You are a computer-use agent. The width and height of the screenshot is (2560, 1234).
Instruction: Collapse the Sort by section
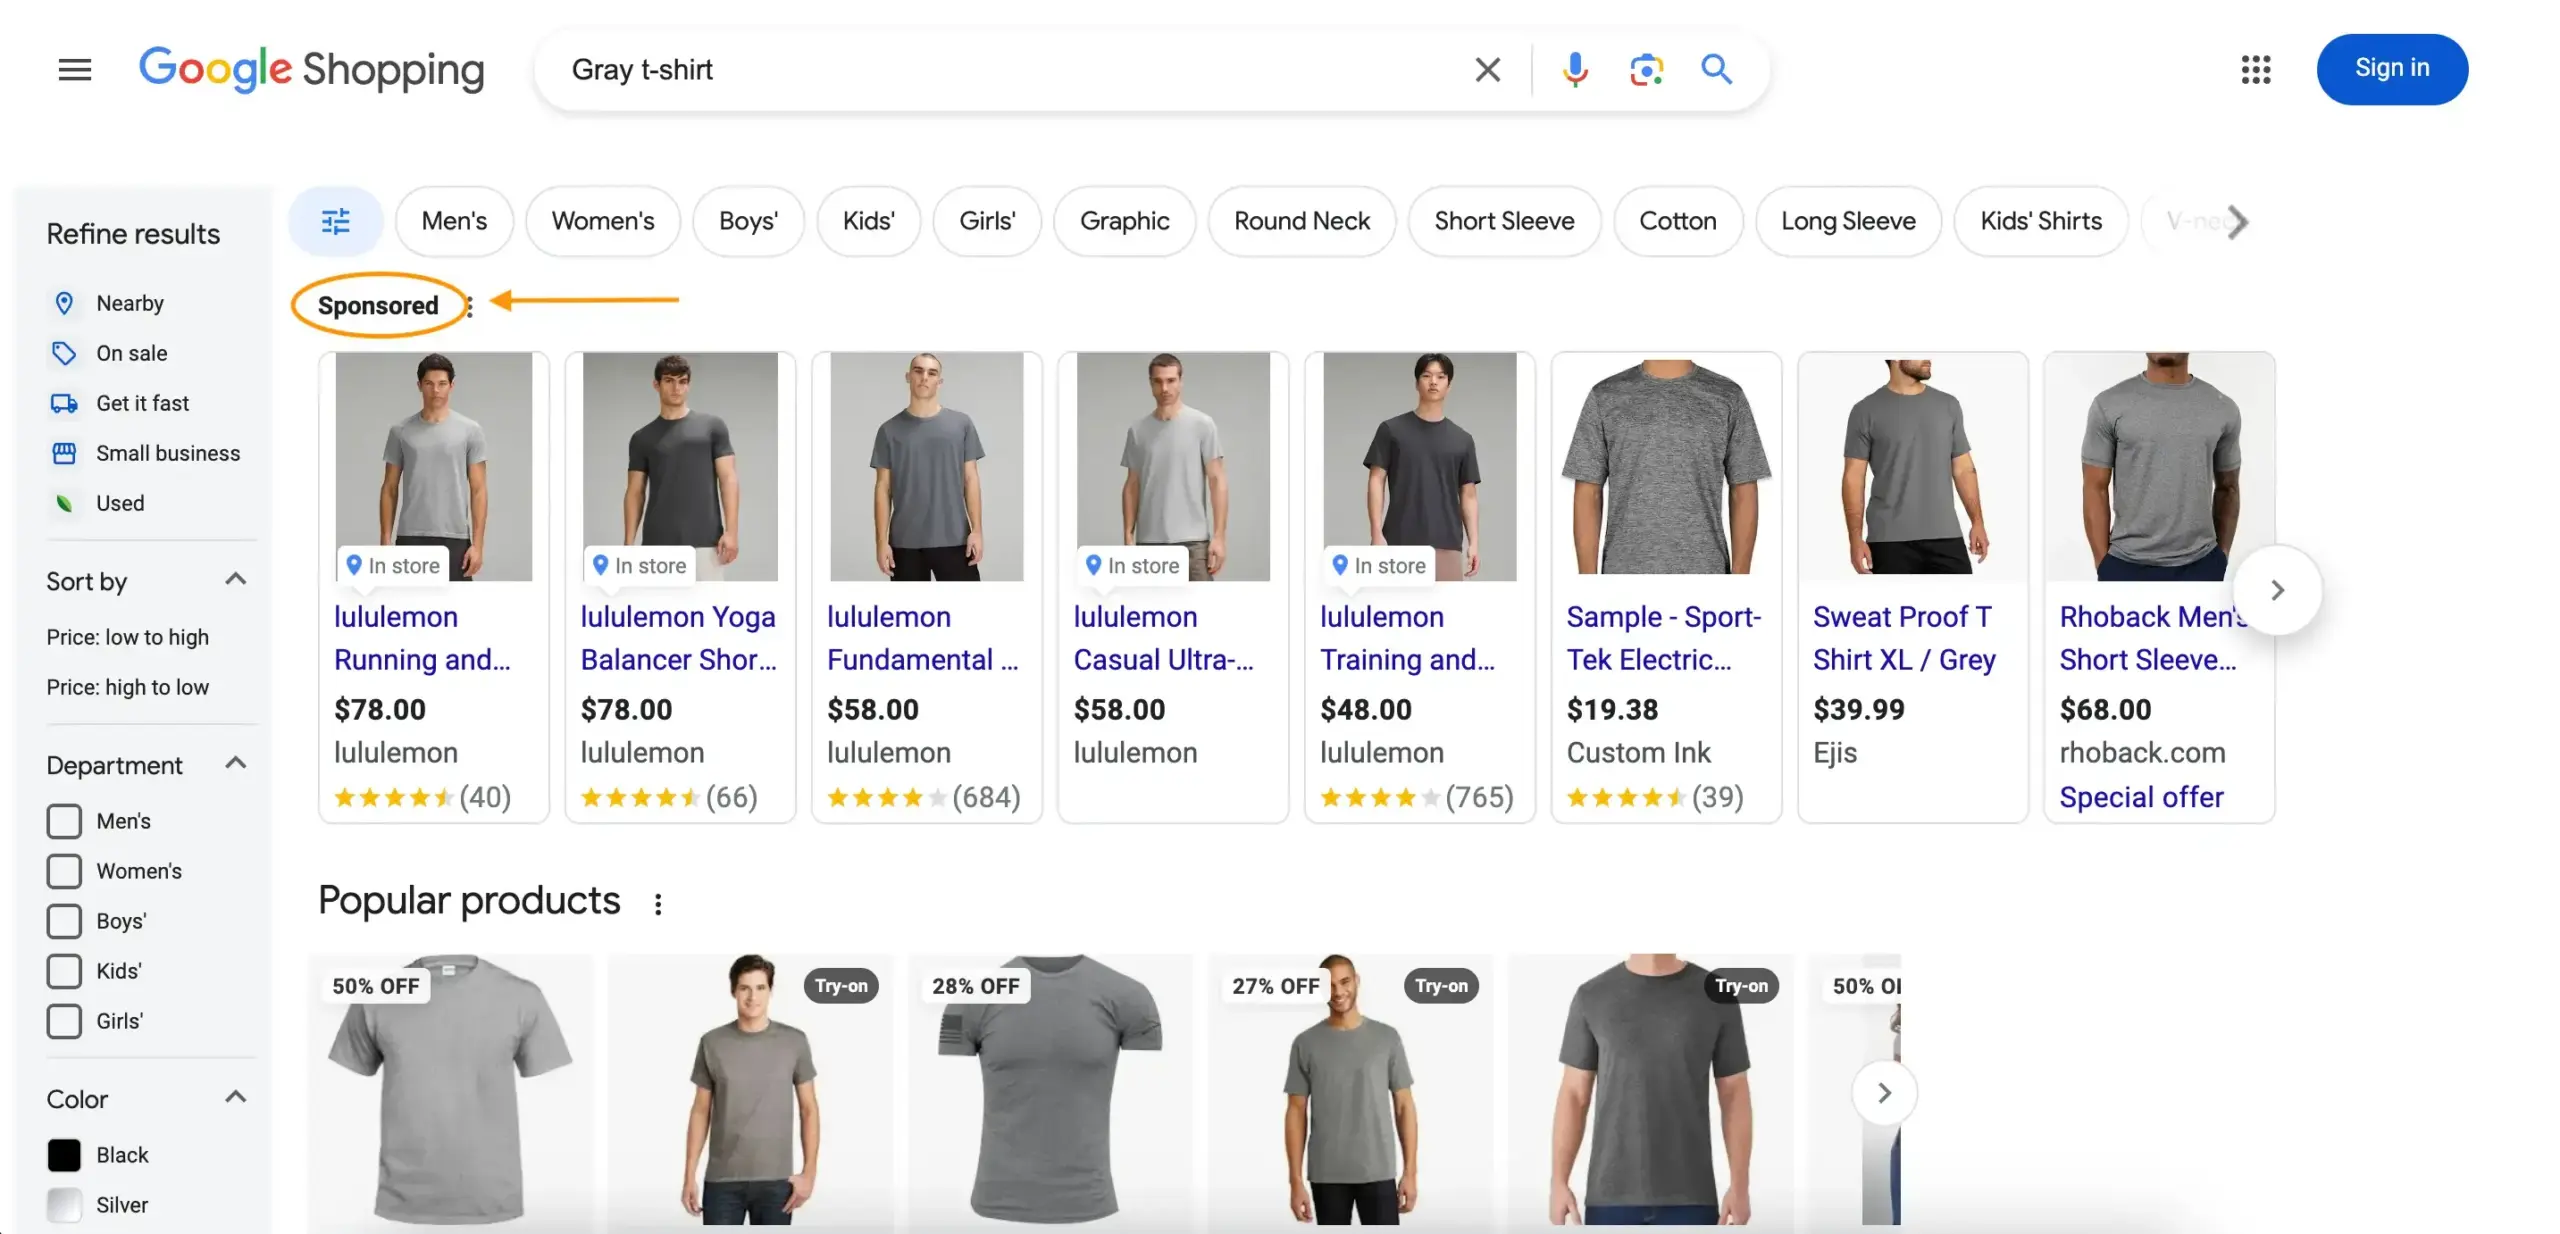click(x=236, y=580)
